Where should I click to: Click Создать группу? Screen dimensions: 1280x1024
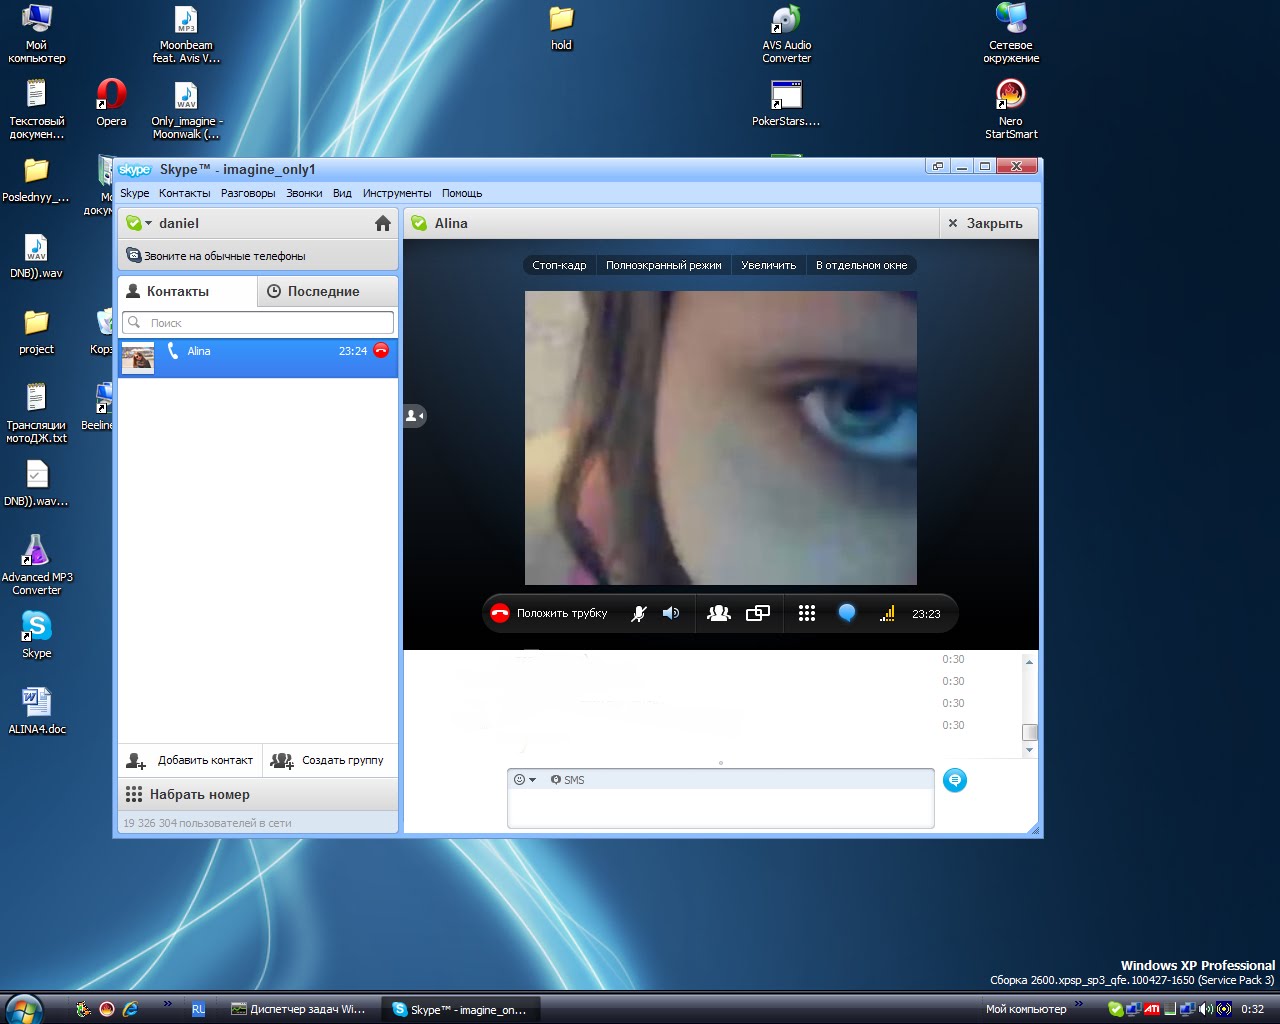pos(327,760)
